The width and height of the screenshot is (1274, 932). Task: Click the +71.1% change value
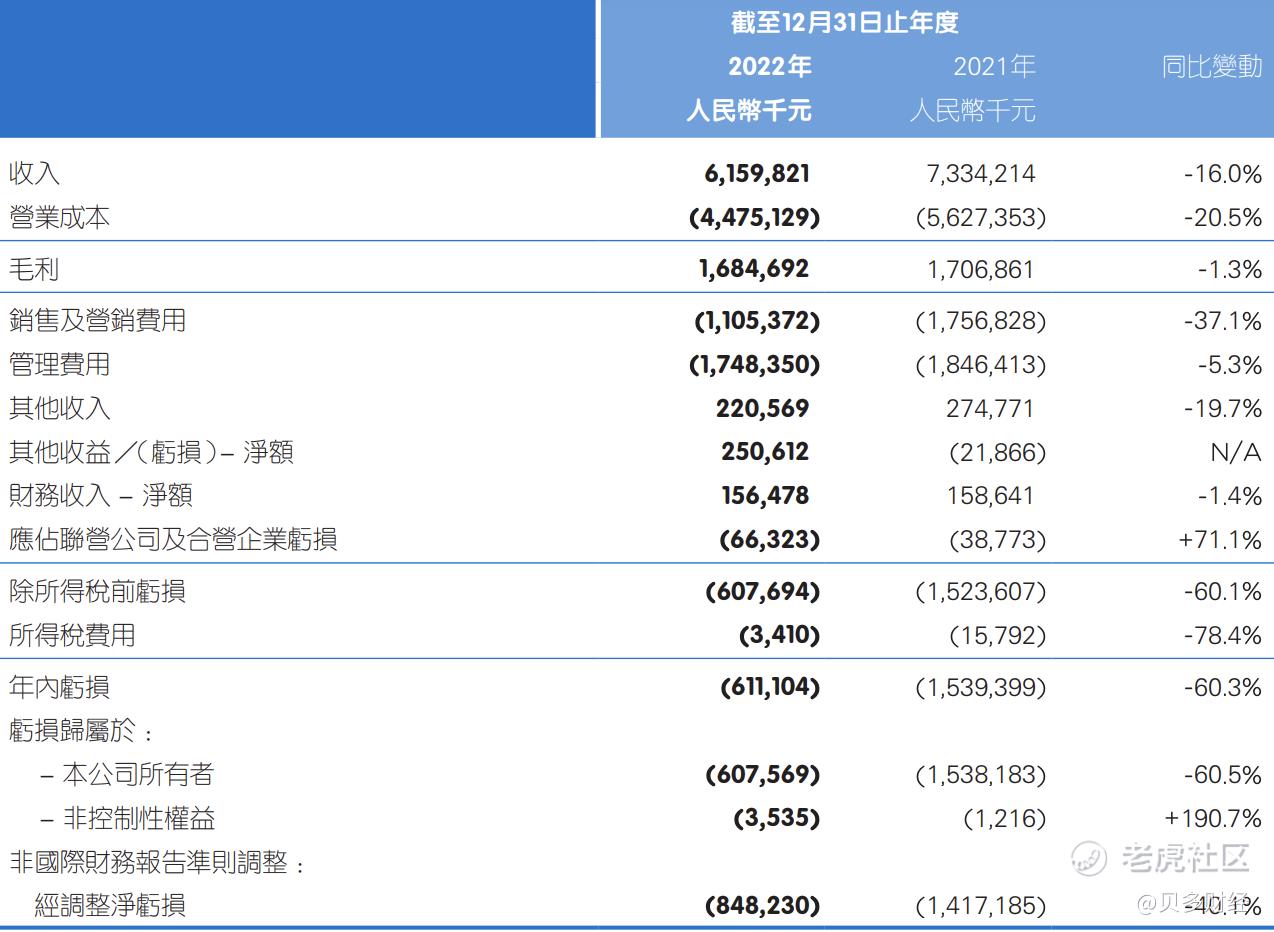coord(1221,540)
